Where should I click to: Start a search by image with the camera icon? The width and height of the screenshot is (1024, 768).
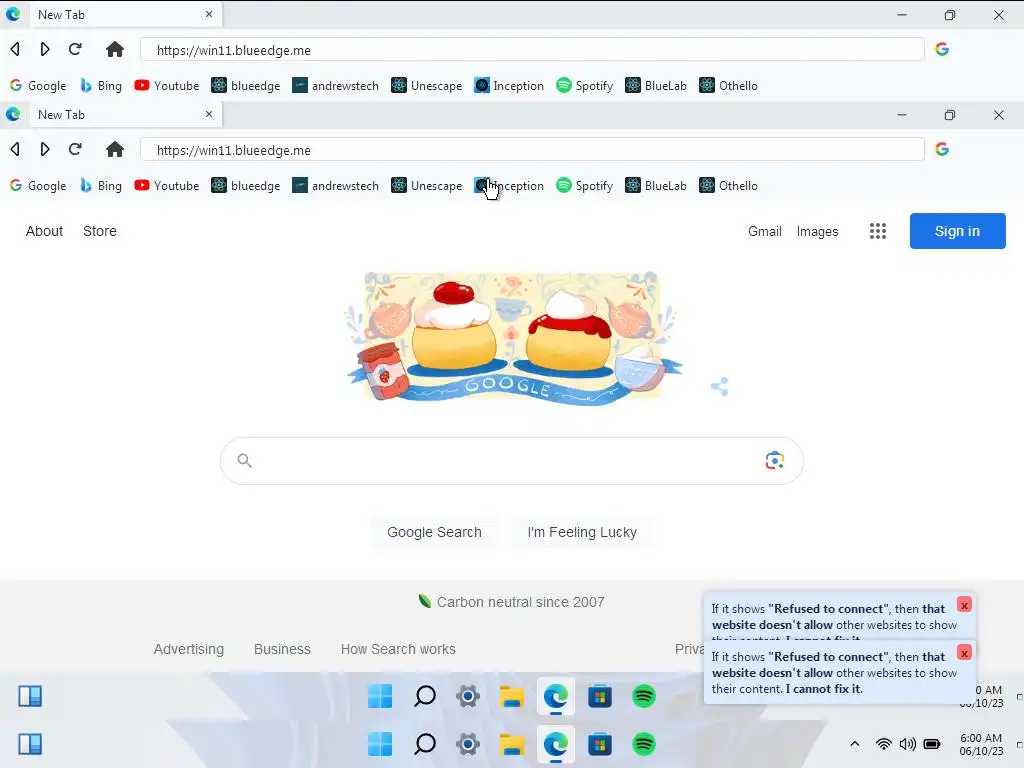[x=775, y=460]
